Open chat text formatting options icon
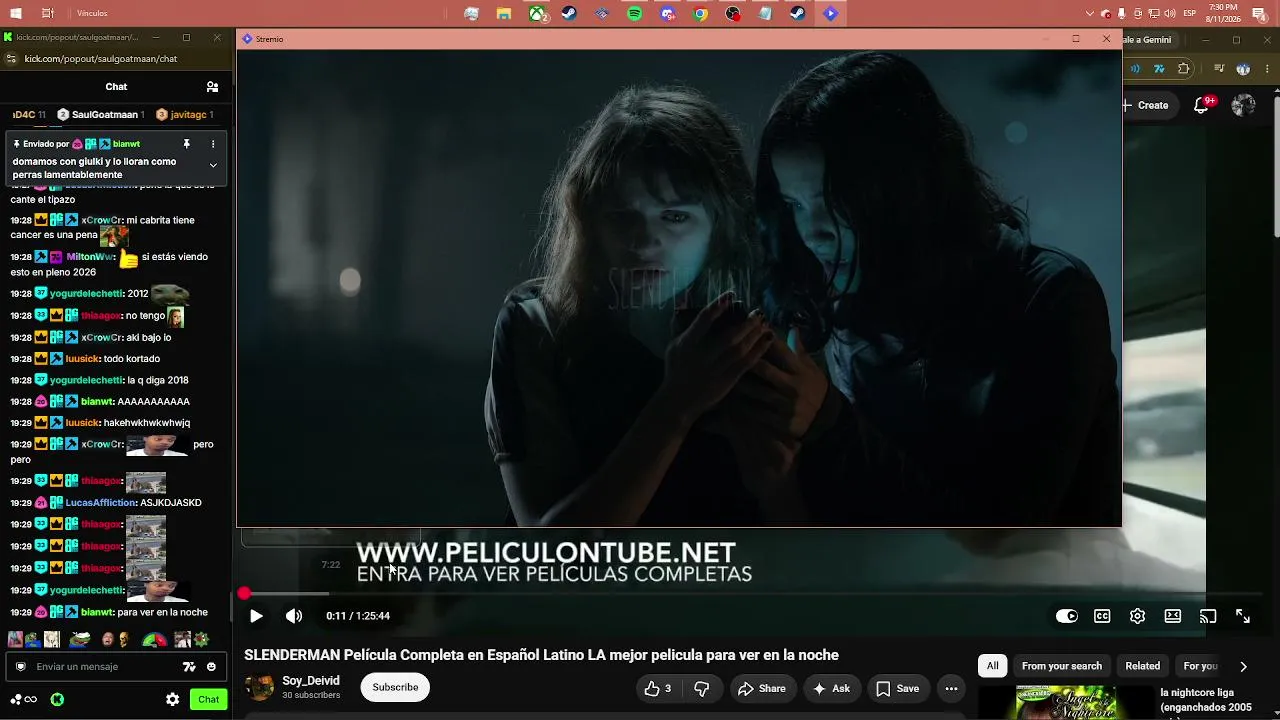Image resolution: width=1280 pixels, height=720 pixels. click(x=189, y=667)
